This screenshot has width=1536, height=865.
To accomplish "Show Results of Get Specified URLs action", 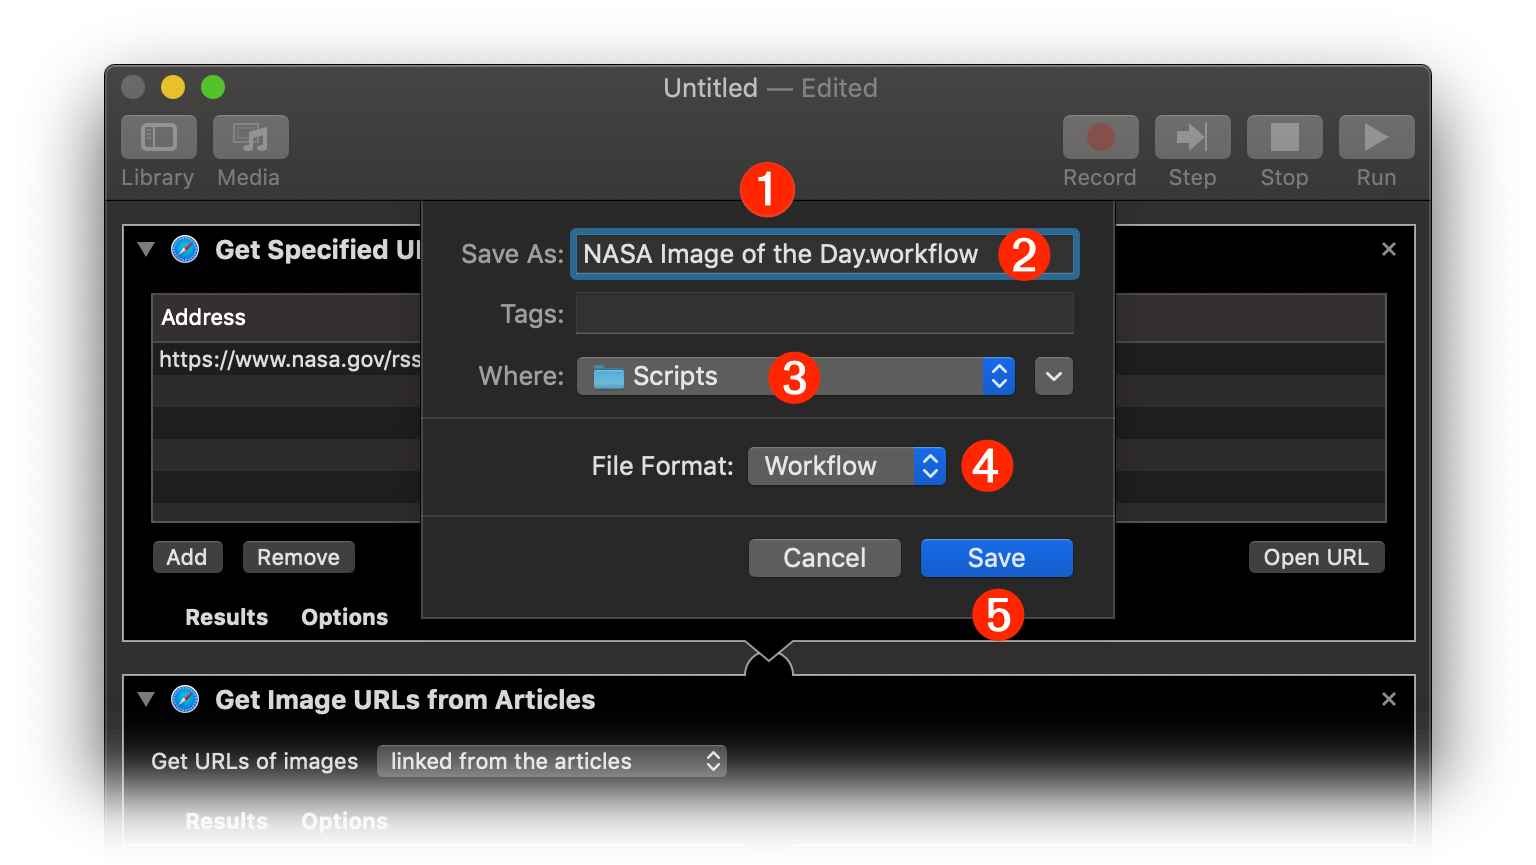I will pos(226,617).
